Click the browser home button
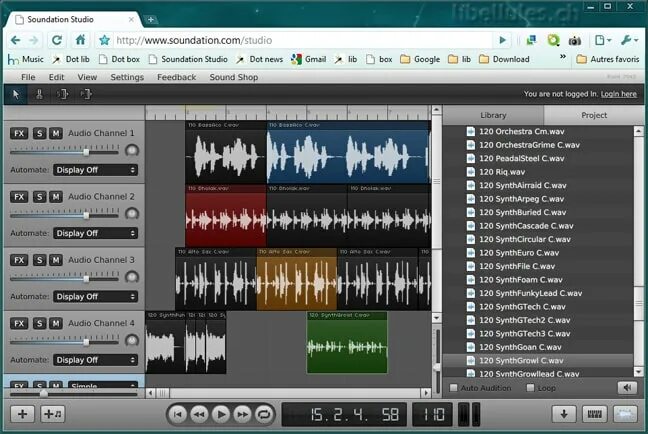This screenshot has width=648, height=434. tap(80, 40)
